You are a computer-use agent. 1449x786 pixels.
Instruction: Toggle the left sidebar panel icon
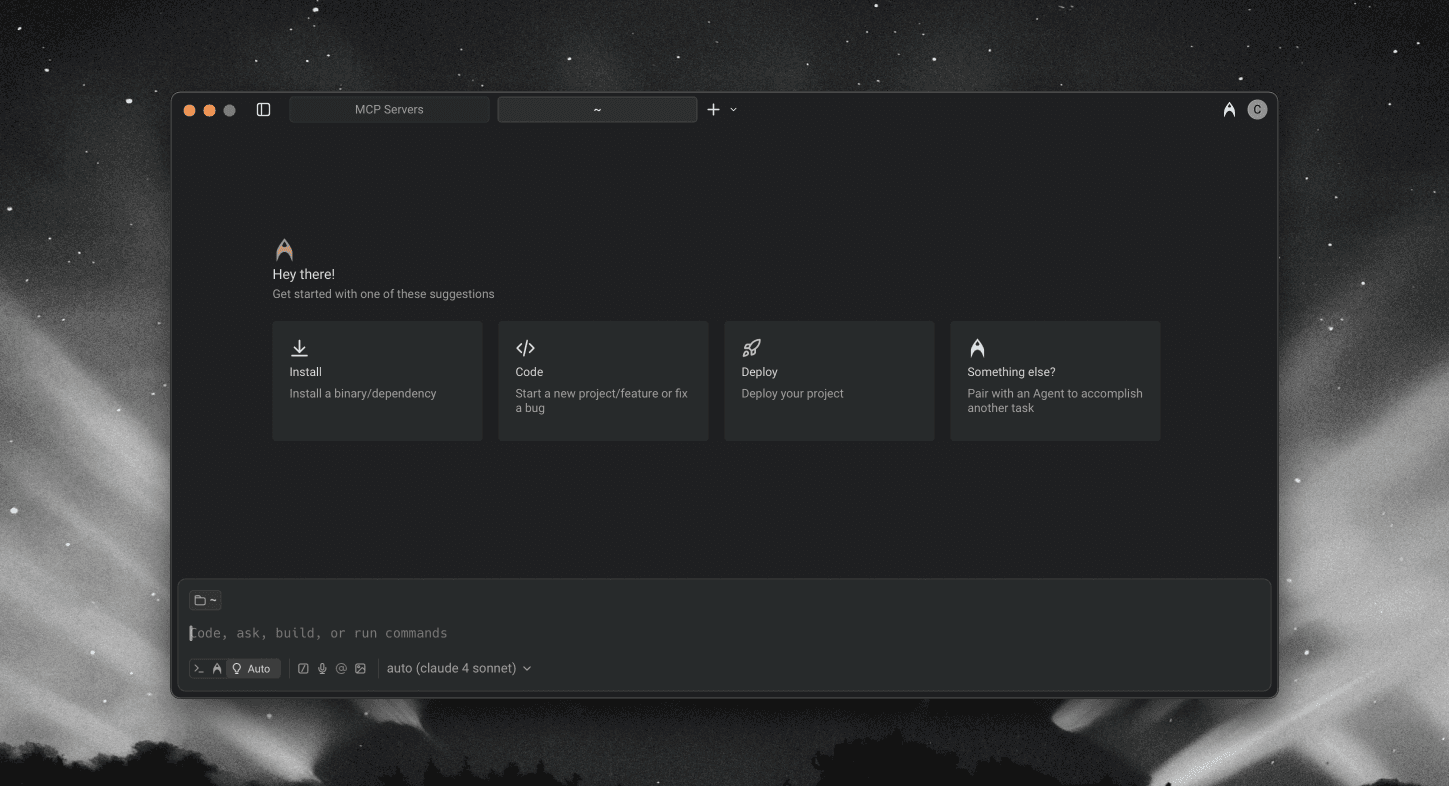coord(264,110)
